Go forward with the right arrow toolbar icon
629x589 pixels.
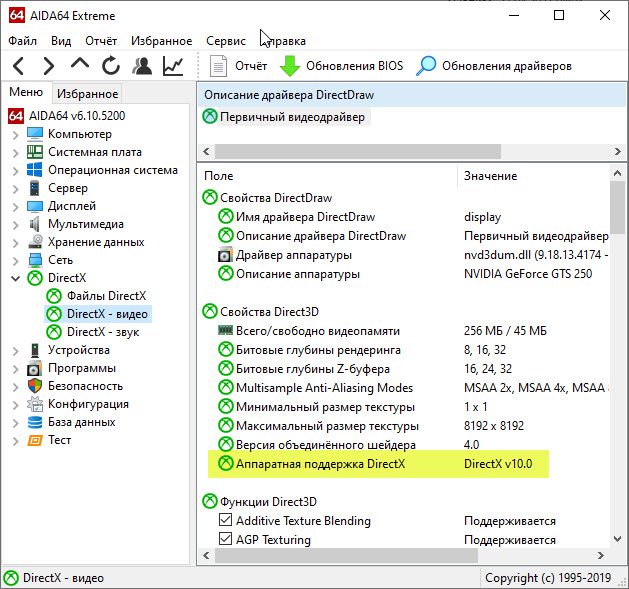(x=49, y=66)
